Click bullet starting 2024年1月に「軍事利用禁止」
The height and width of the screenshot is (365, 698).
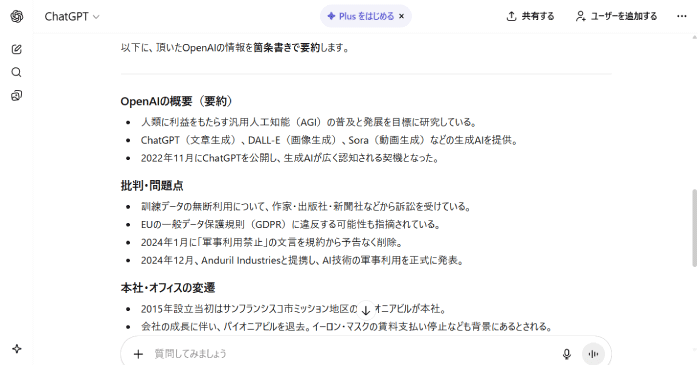point(272,243)
